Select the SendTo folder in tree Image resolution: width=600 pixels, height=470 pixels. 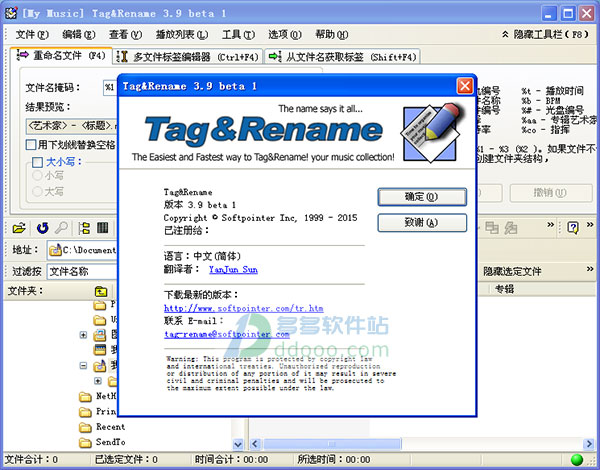111,442
